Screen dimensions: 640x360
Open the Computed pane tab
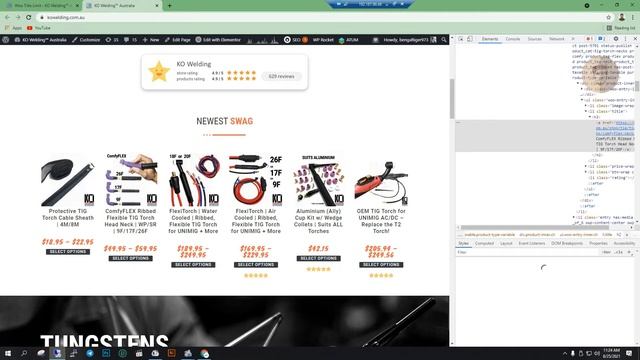point(484,243)
